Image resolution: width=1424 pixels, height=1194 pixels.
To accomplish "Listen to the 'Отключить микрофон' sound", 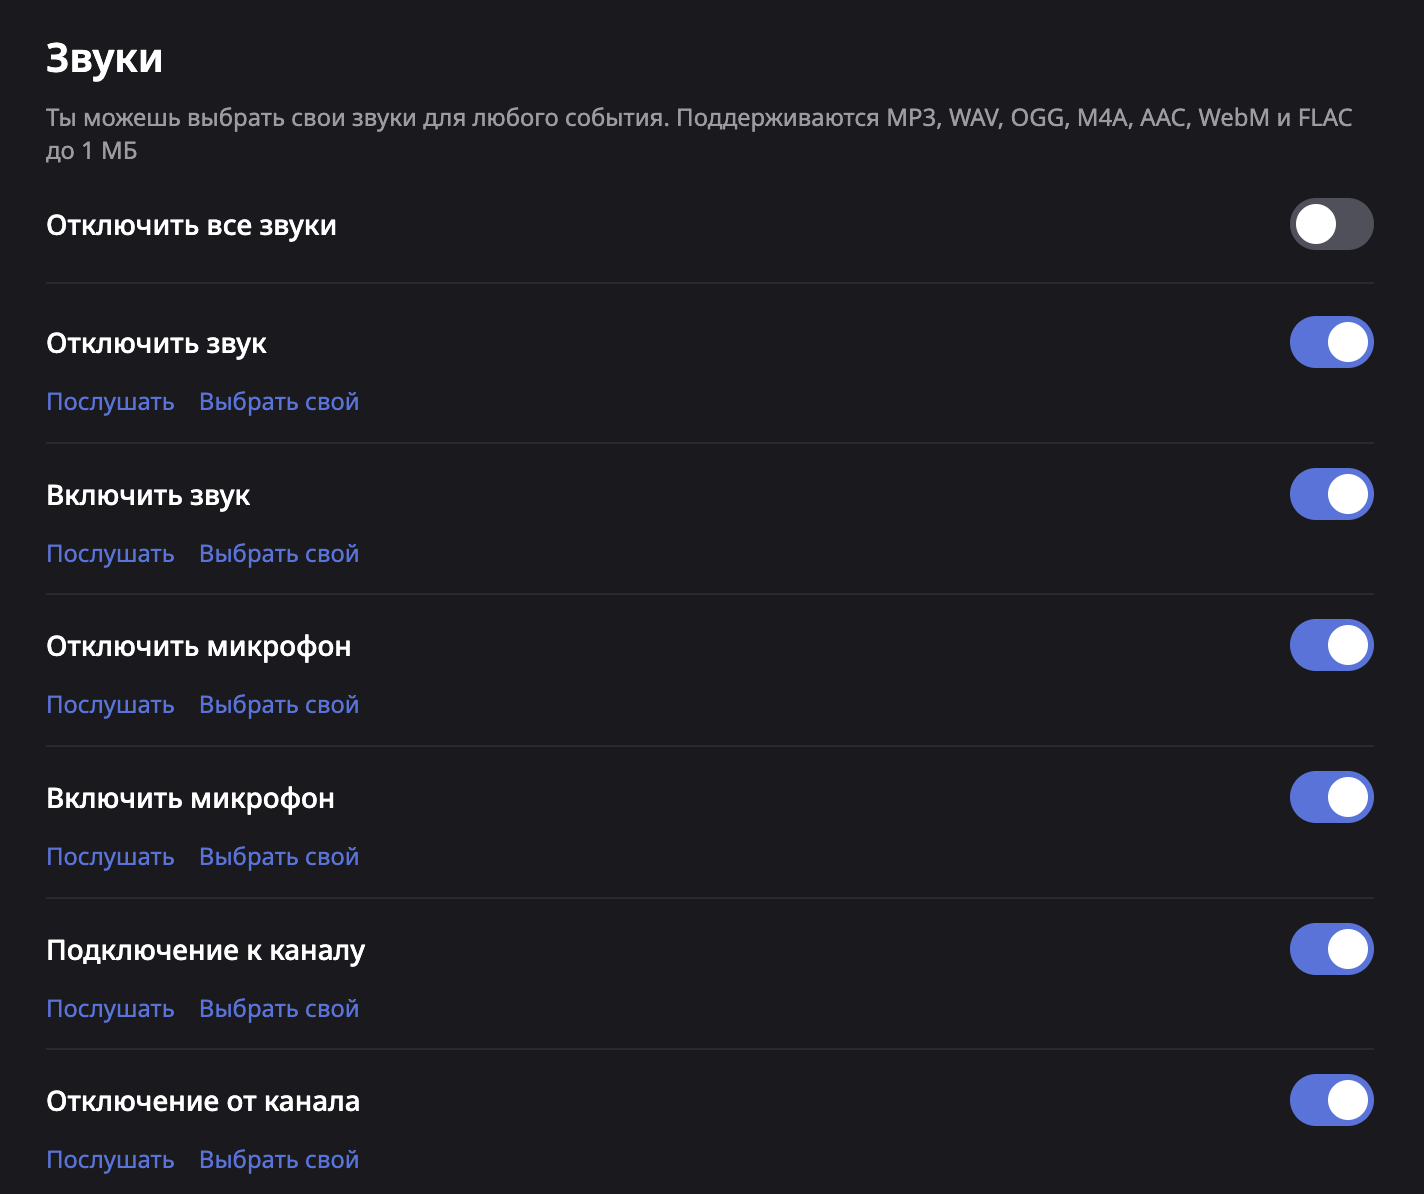I will (x=110, y=705).
